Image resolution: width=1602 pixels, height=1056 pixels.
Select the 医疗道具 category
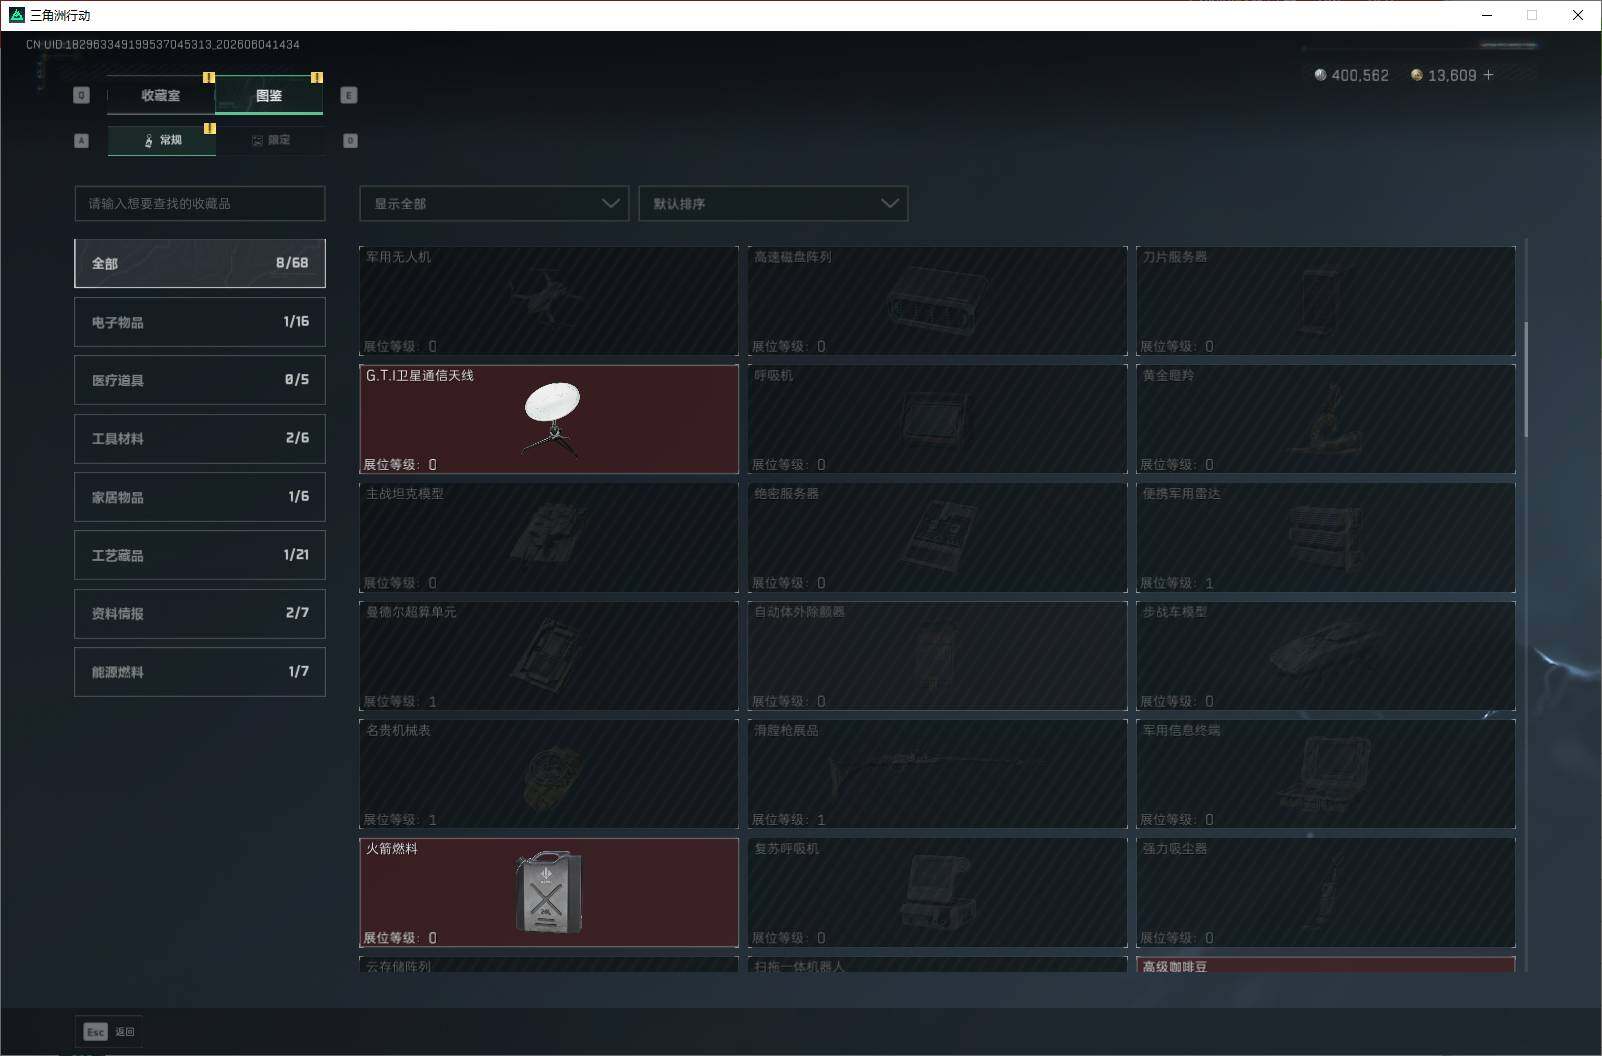[200, 380]
